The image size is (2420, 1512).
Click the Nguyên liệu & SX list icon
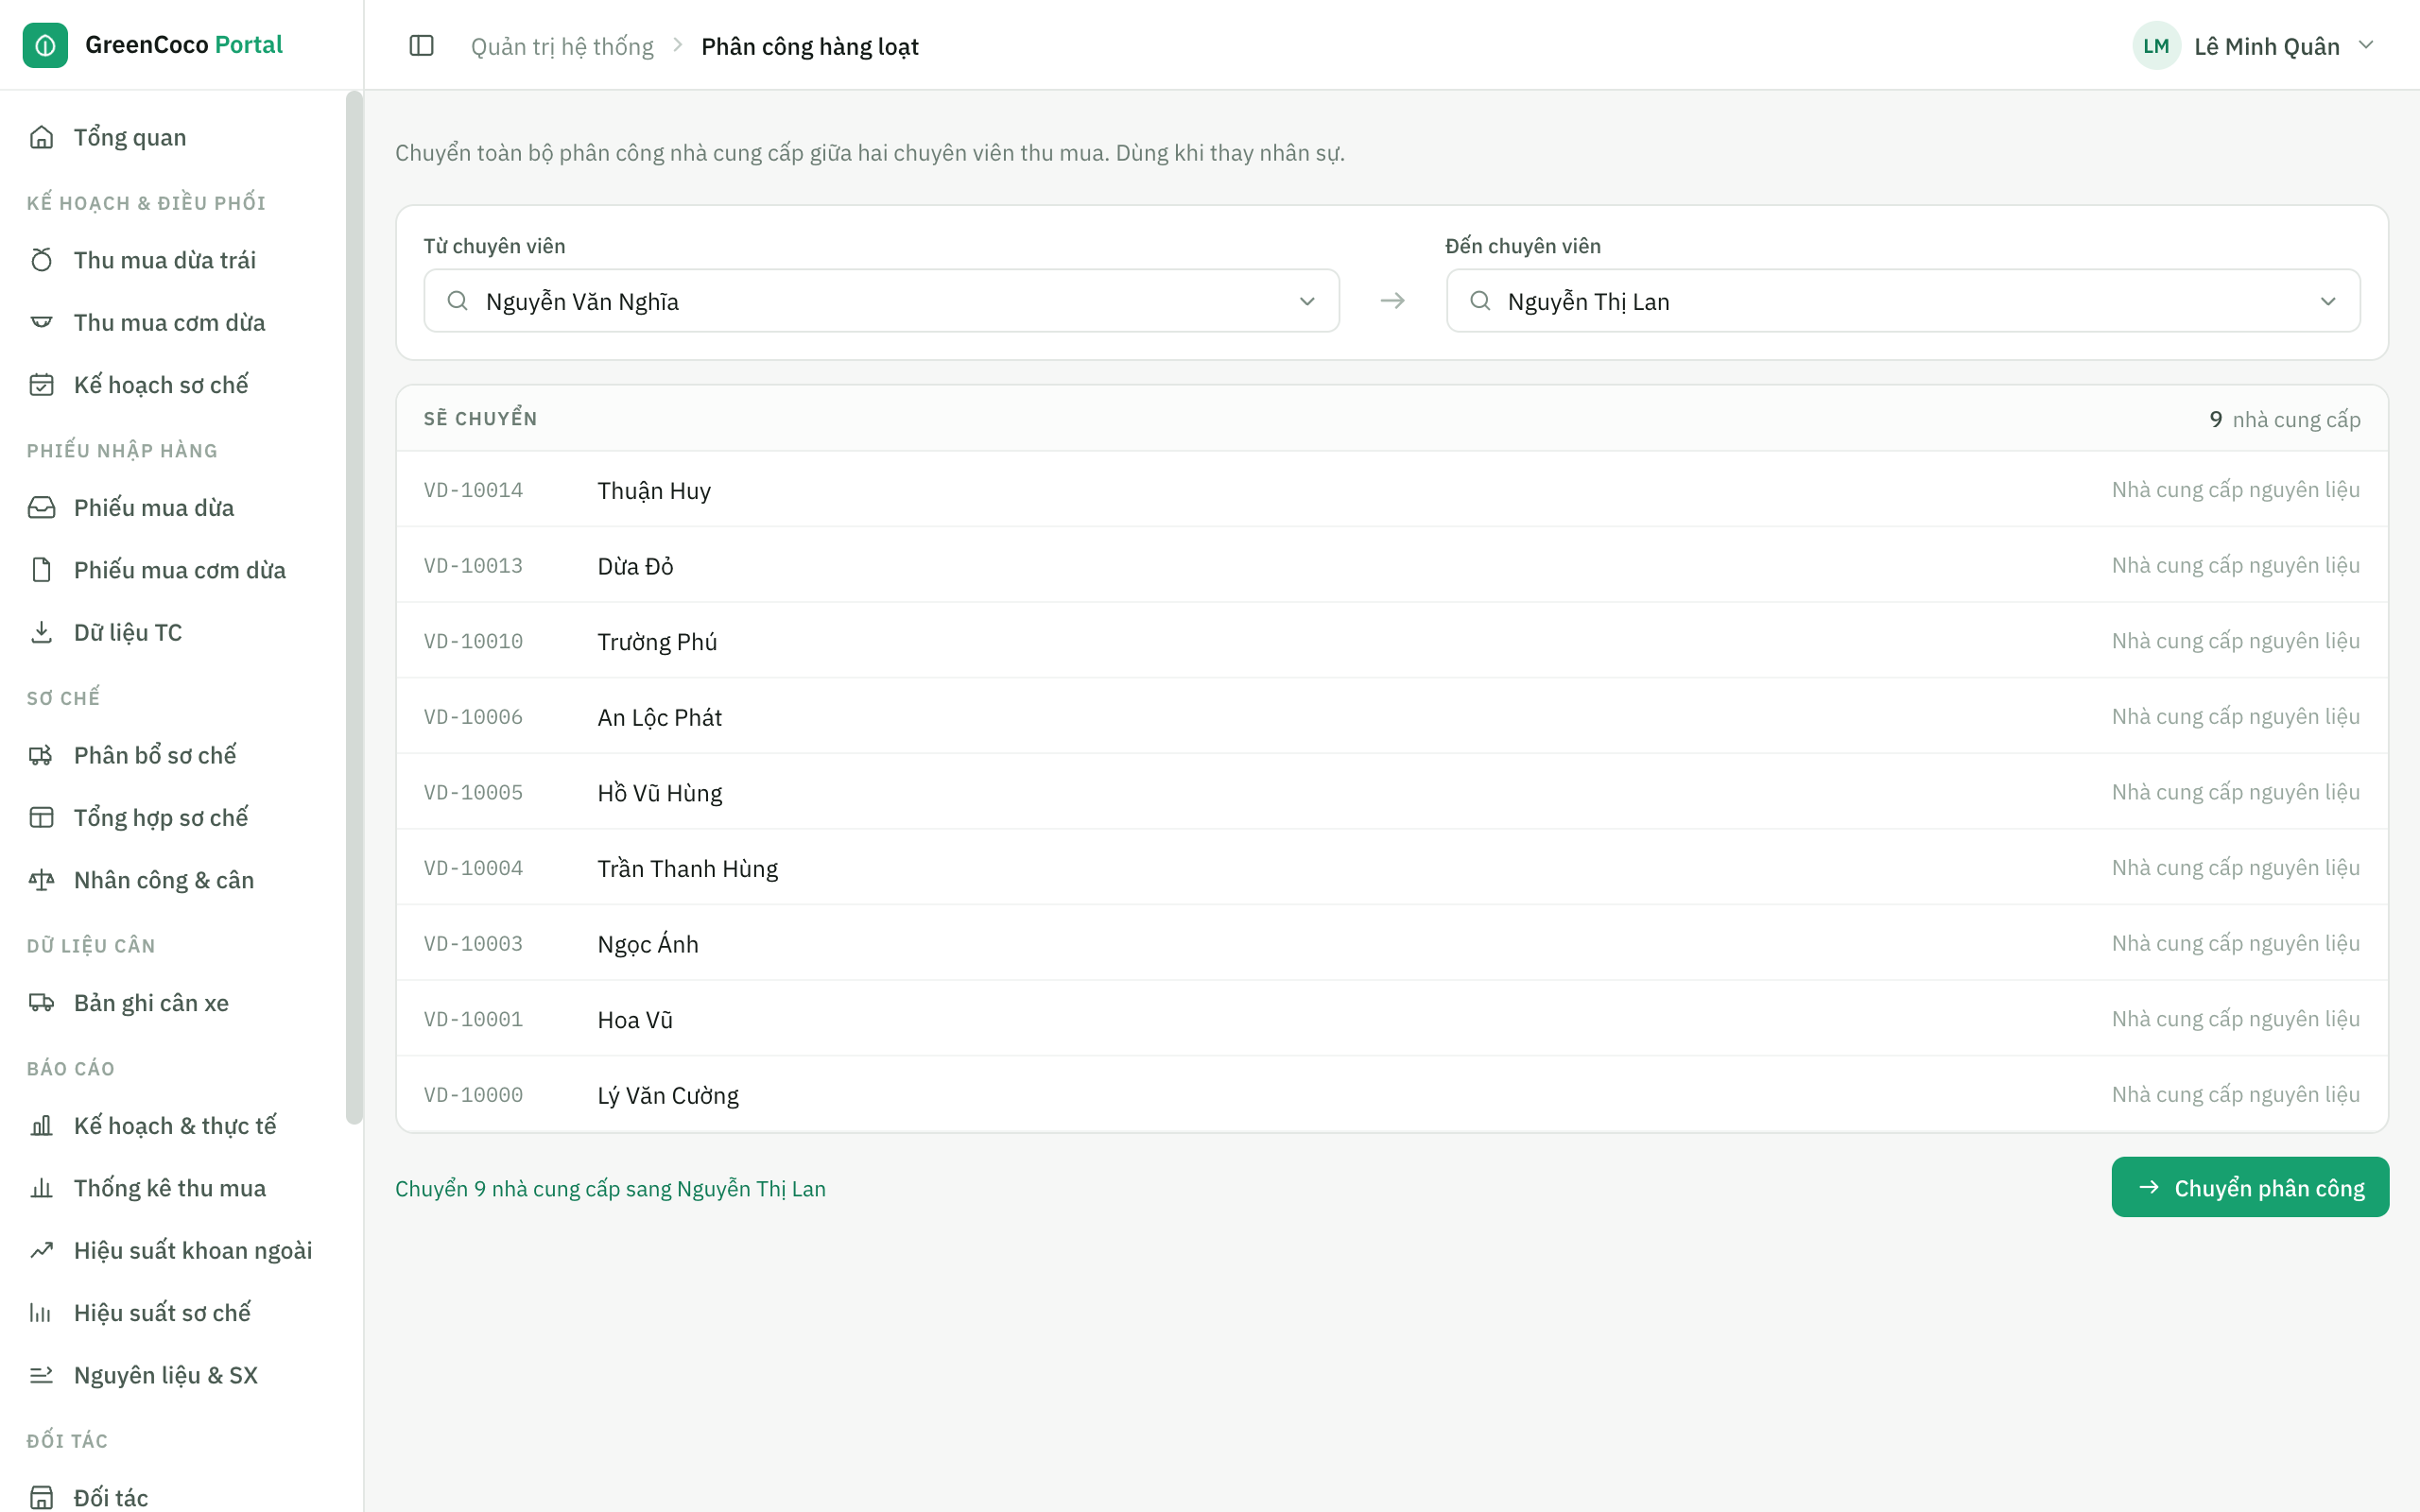(41, 1375)
